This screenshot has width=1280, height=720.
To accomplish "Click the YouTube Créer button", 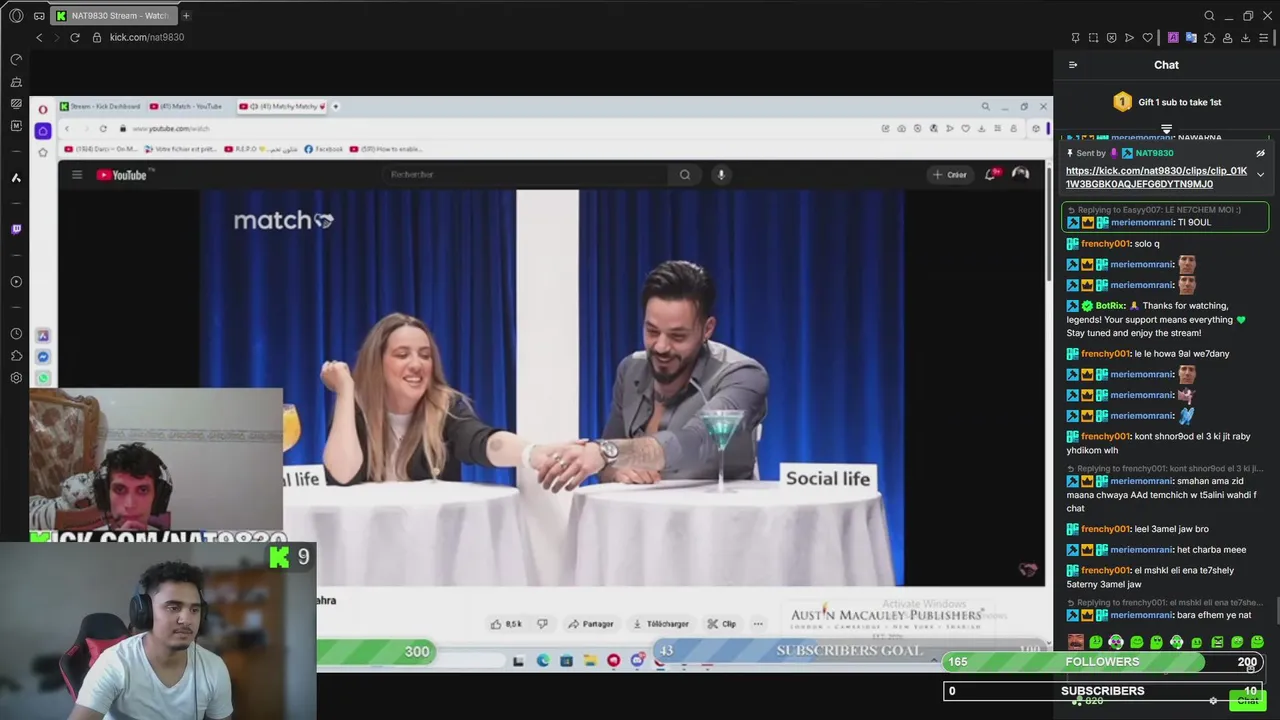I will click(950, 175).
